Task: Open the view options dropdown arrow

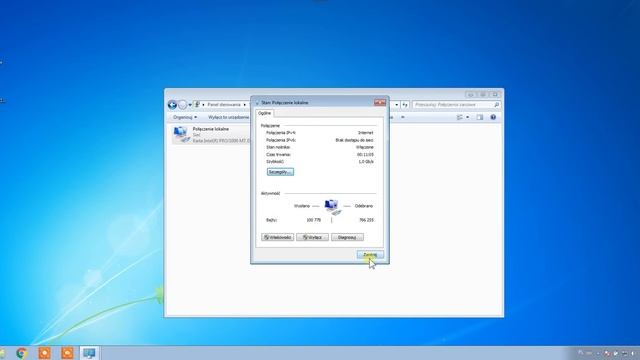Action: (x=467, y=117)
